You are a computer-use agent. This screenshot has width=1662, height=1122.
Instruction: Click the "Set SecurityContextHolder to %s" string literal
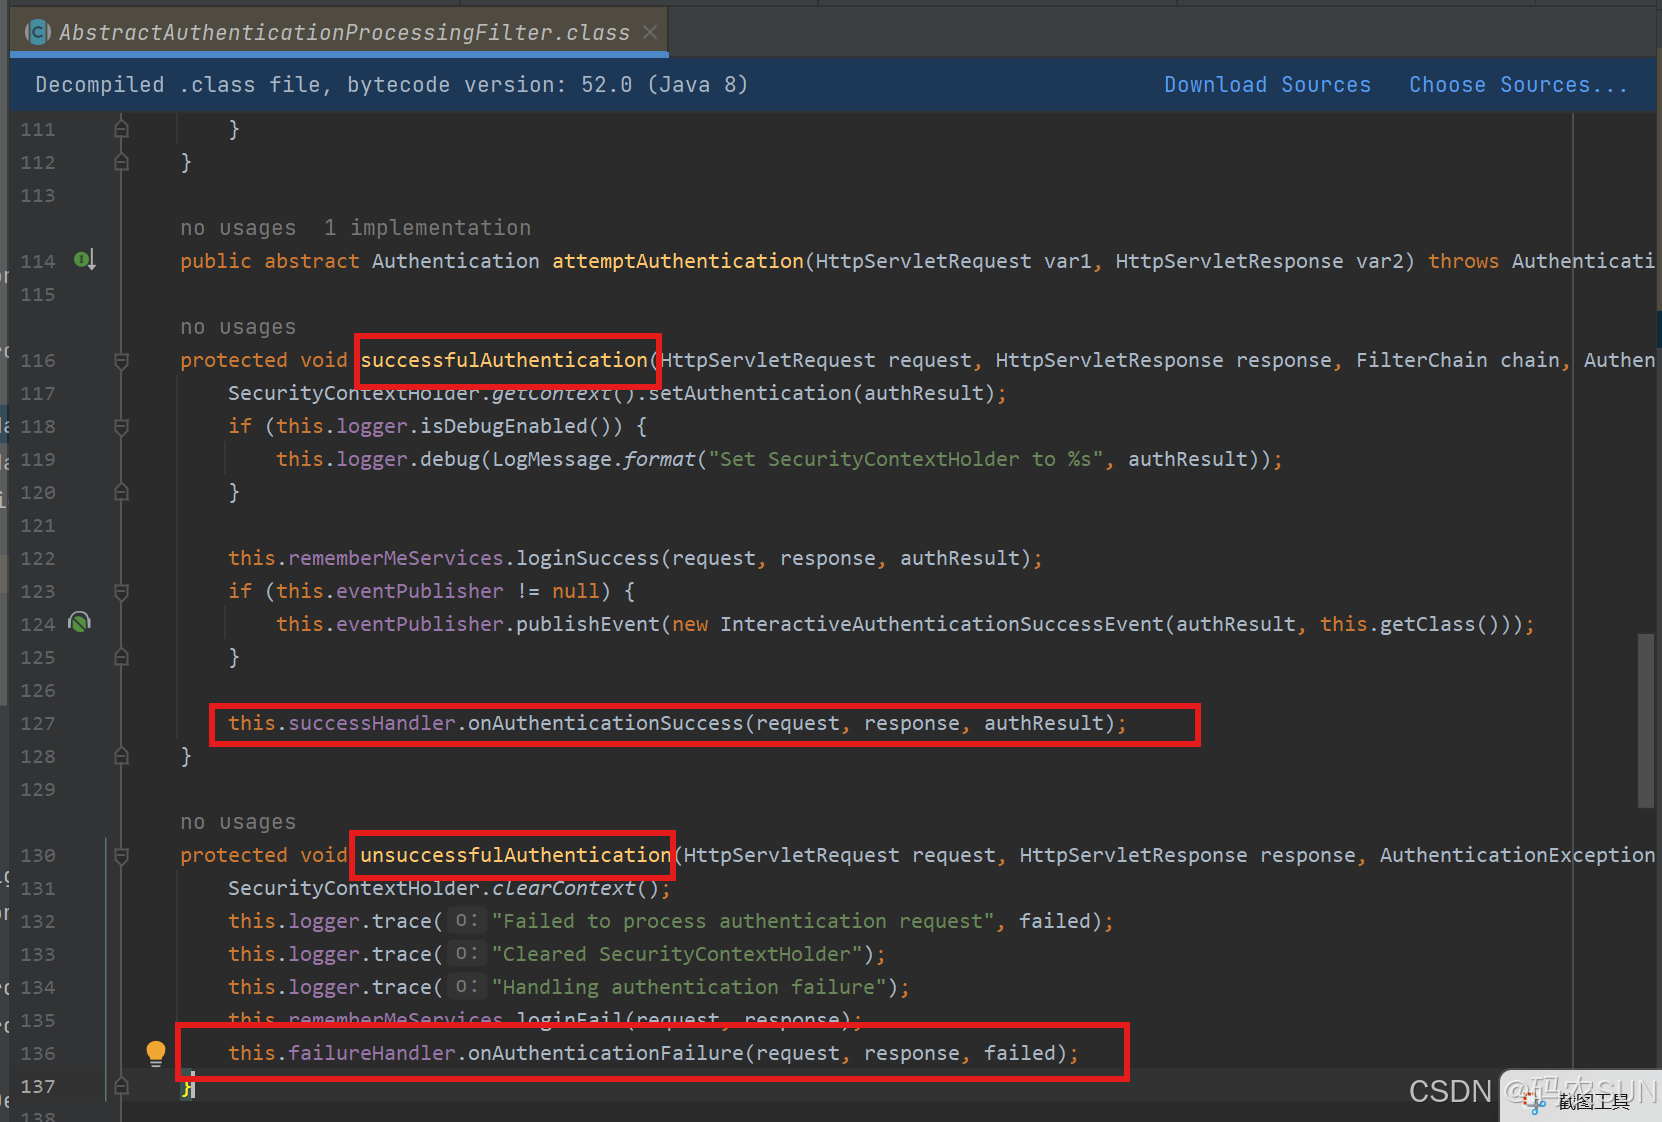[906, 459]
